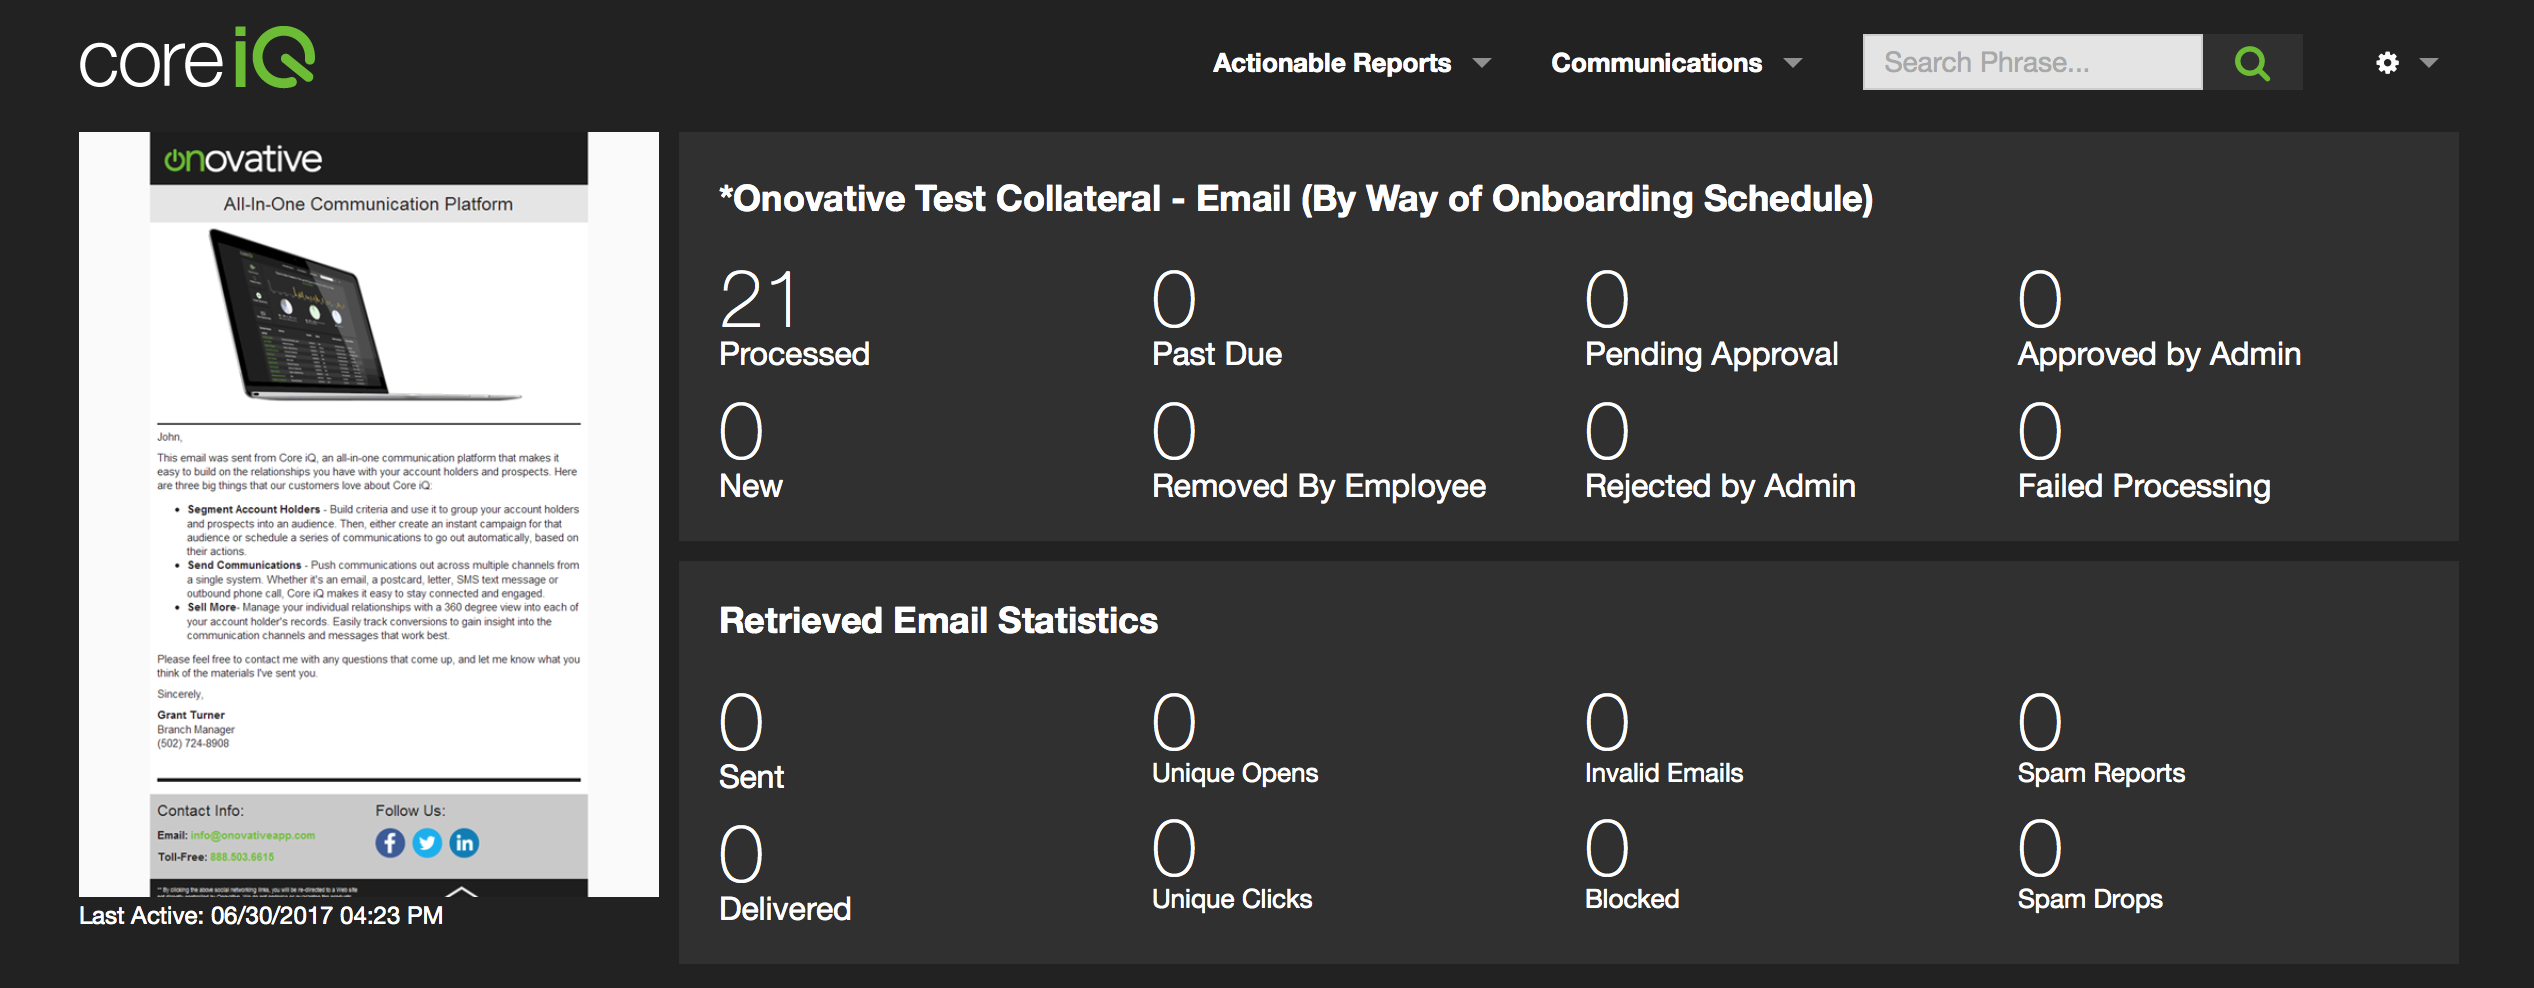Click the Blocked email statistic
This screenshot has height=988, width=2534.
1632,866
